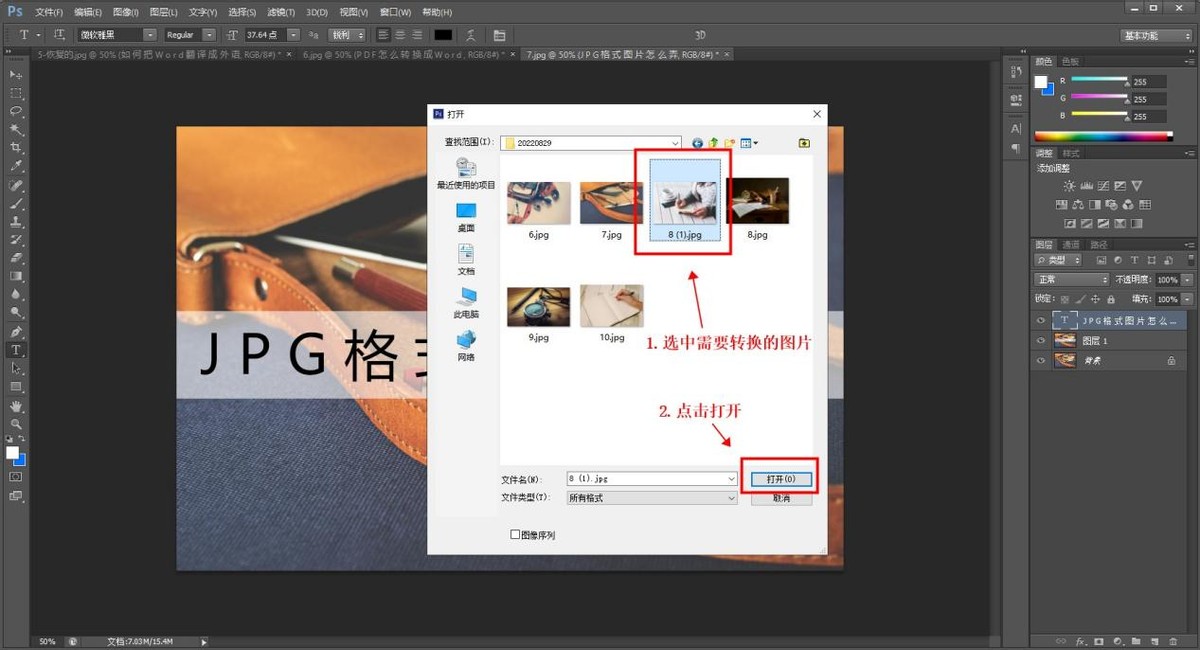This screenshot has height=650, width=1200.
Task: Open the layer blend mode dropdown
Action: pos(1070,279)
